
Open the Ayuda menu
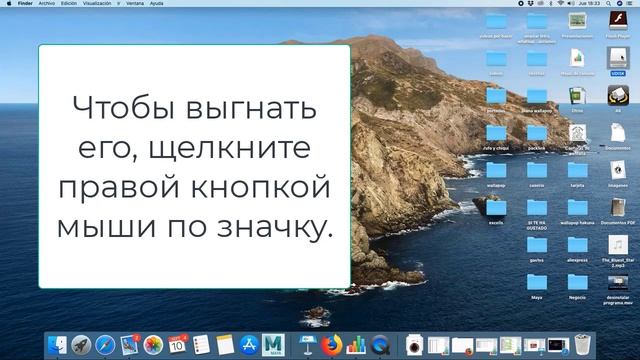pyautogui.click(x=156, y=3)
